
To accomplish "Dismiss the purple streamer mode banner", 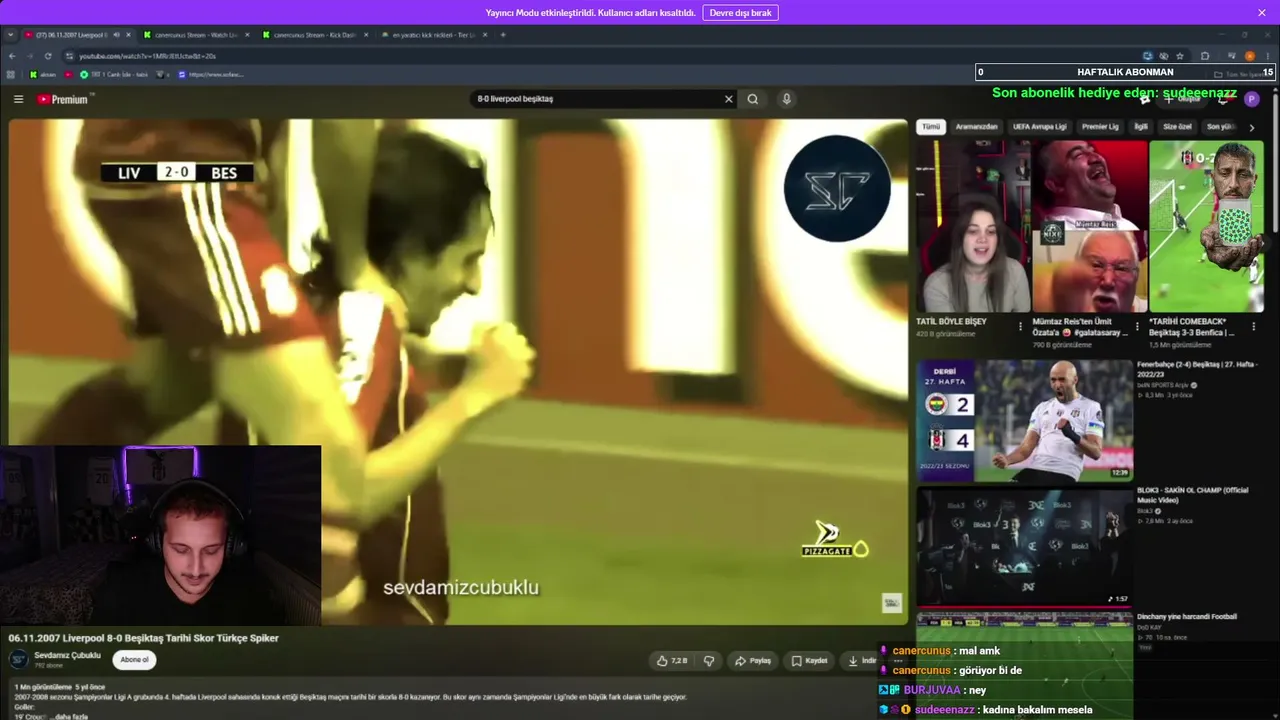I will pyautogui.click(x=1262, y=13).
